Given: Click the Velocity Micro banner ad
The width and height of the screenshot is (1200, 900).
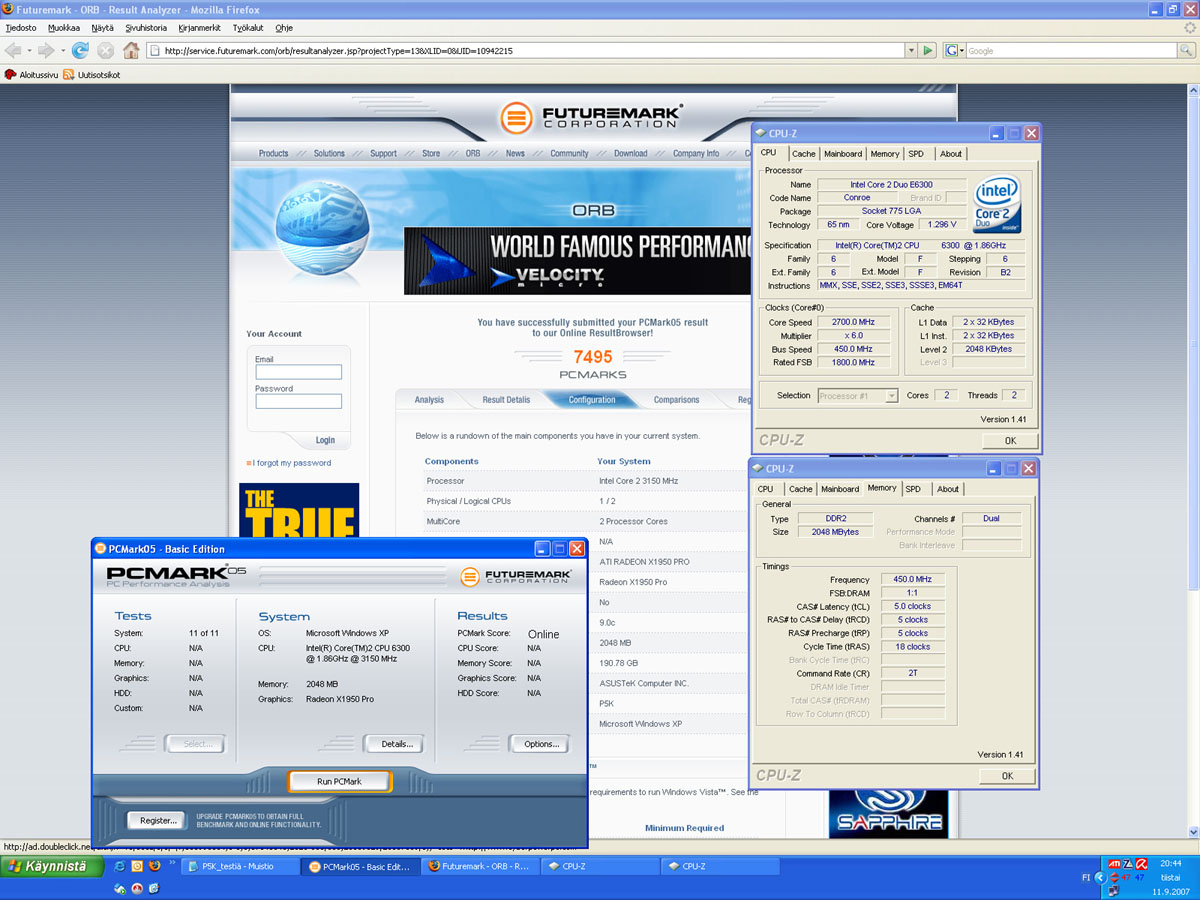Looking at the screenshot, I should point(578,261).
